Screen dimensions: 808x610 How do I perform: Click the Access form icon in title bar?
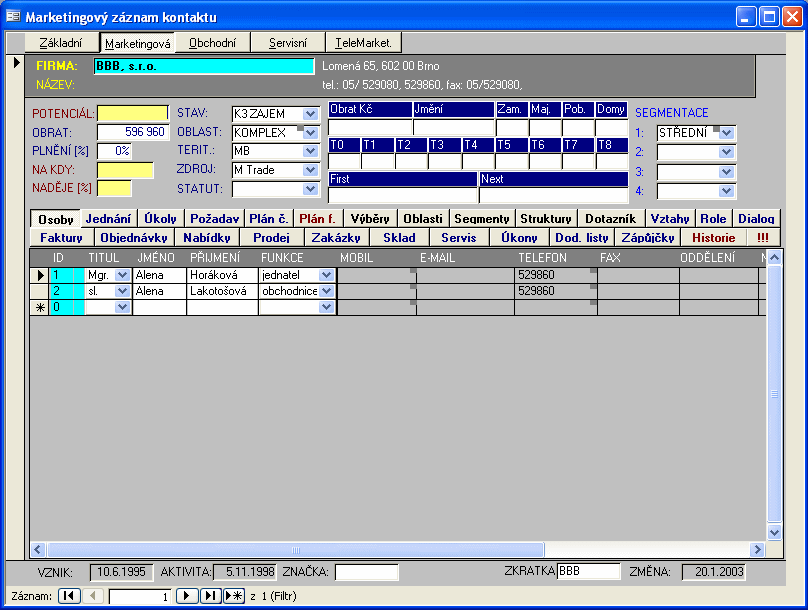pos(13,16)
